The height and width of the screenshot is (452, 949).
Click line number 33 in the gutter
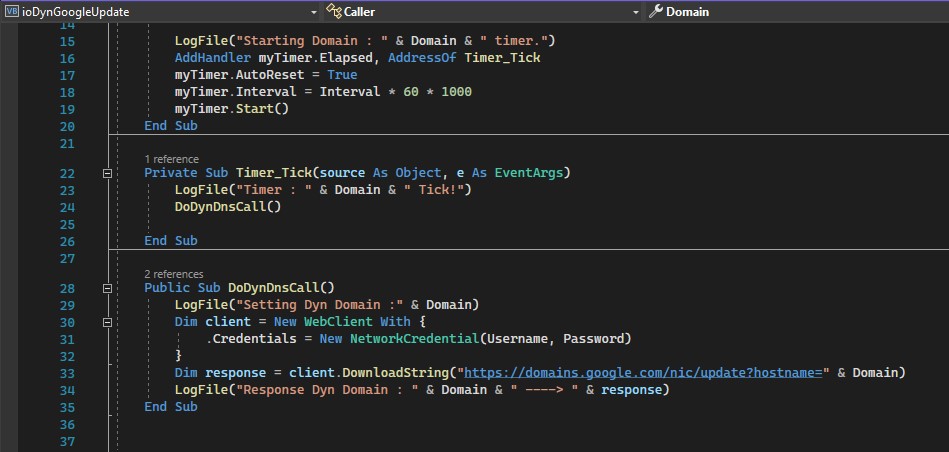point(68,373)
